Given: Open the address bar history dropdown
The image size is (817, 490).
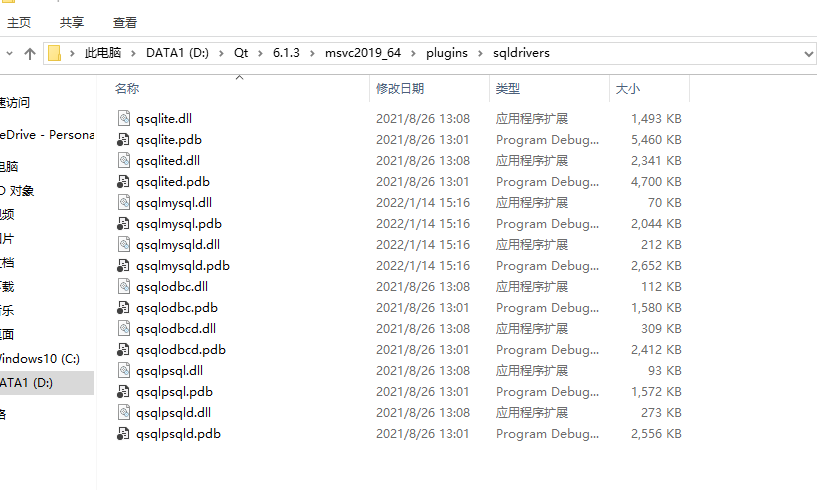Looking at the screenshot, I should coord(808,53).
